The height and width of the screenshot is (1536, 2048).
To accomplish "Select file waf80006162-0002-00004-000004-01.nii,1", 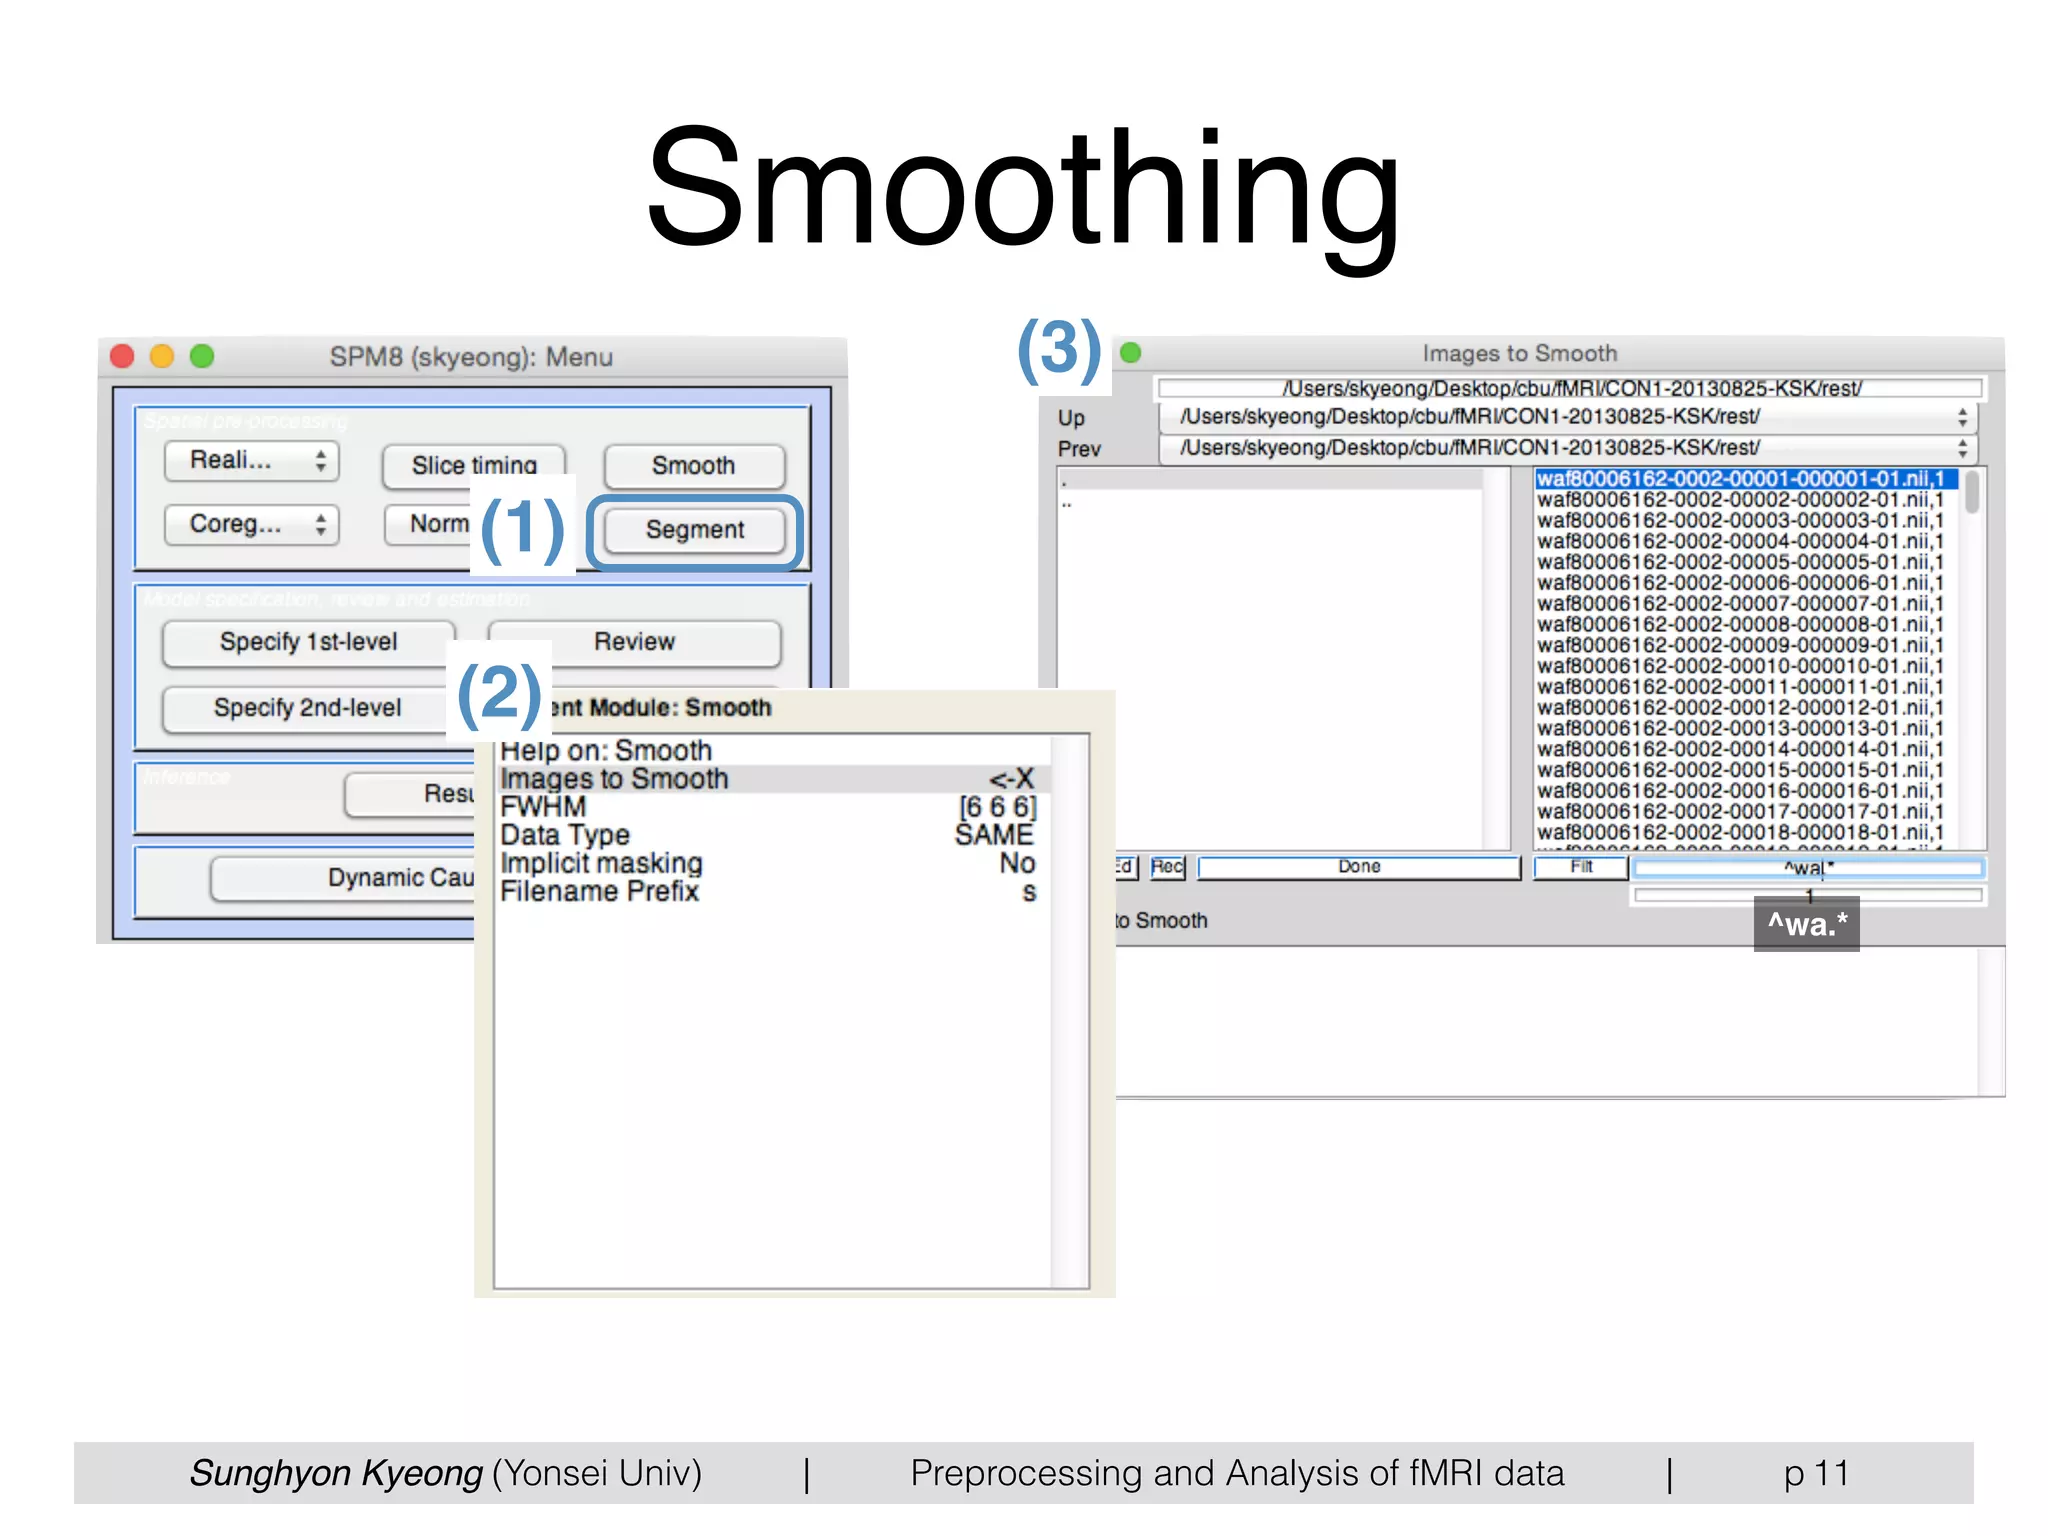I will pos(1746,542).
